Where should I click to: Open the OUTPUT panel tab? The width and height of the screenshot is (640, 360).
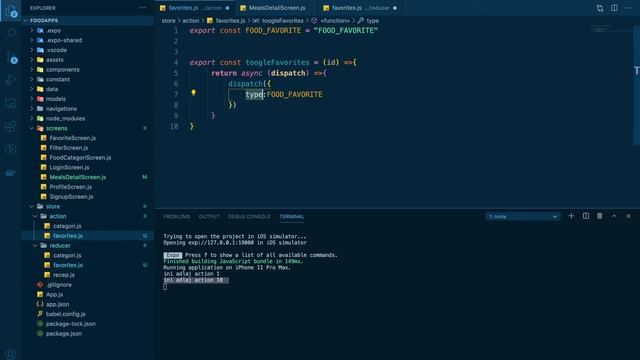pyautogui.click(x=209, y=216)
